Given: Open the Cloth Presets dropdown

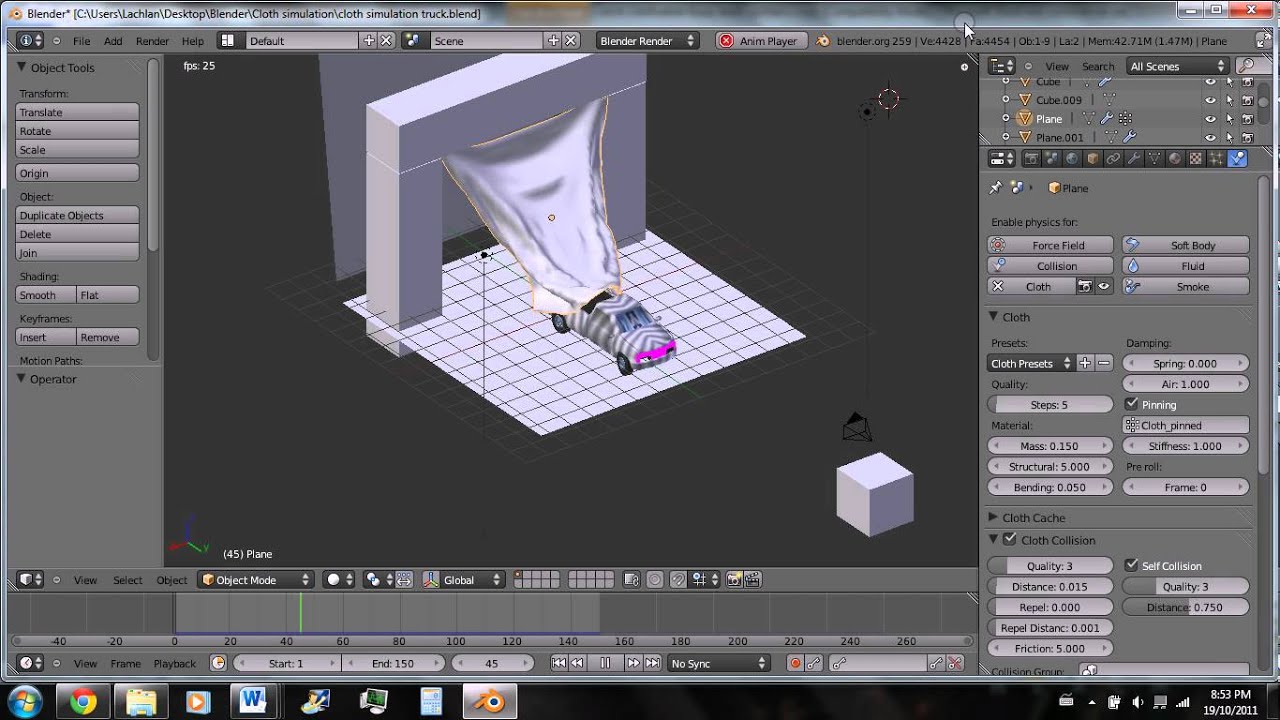Looking at the screenshot, I should [1030, 363].
